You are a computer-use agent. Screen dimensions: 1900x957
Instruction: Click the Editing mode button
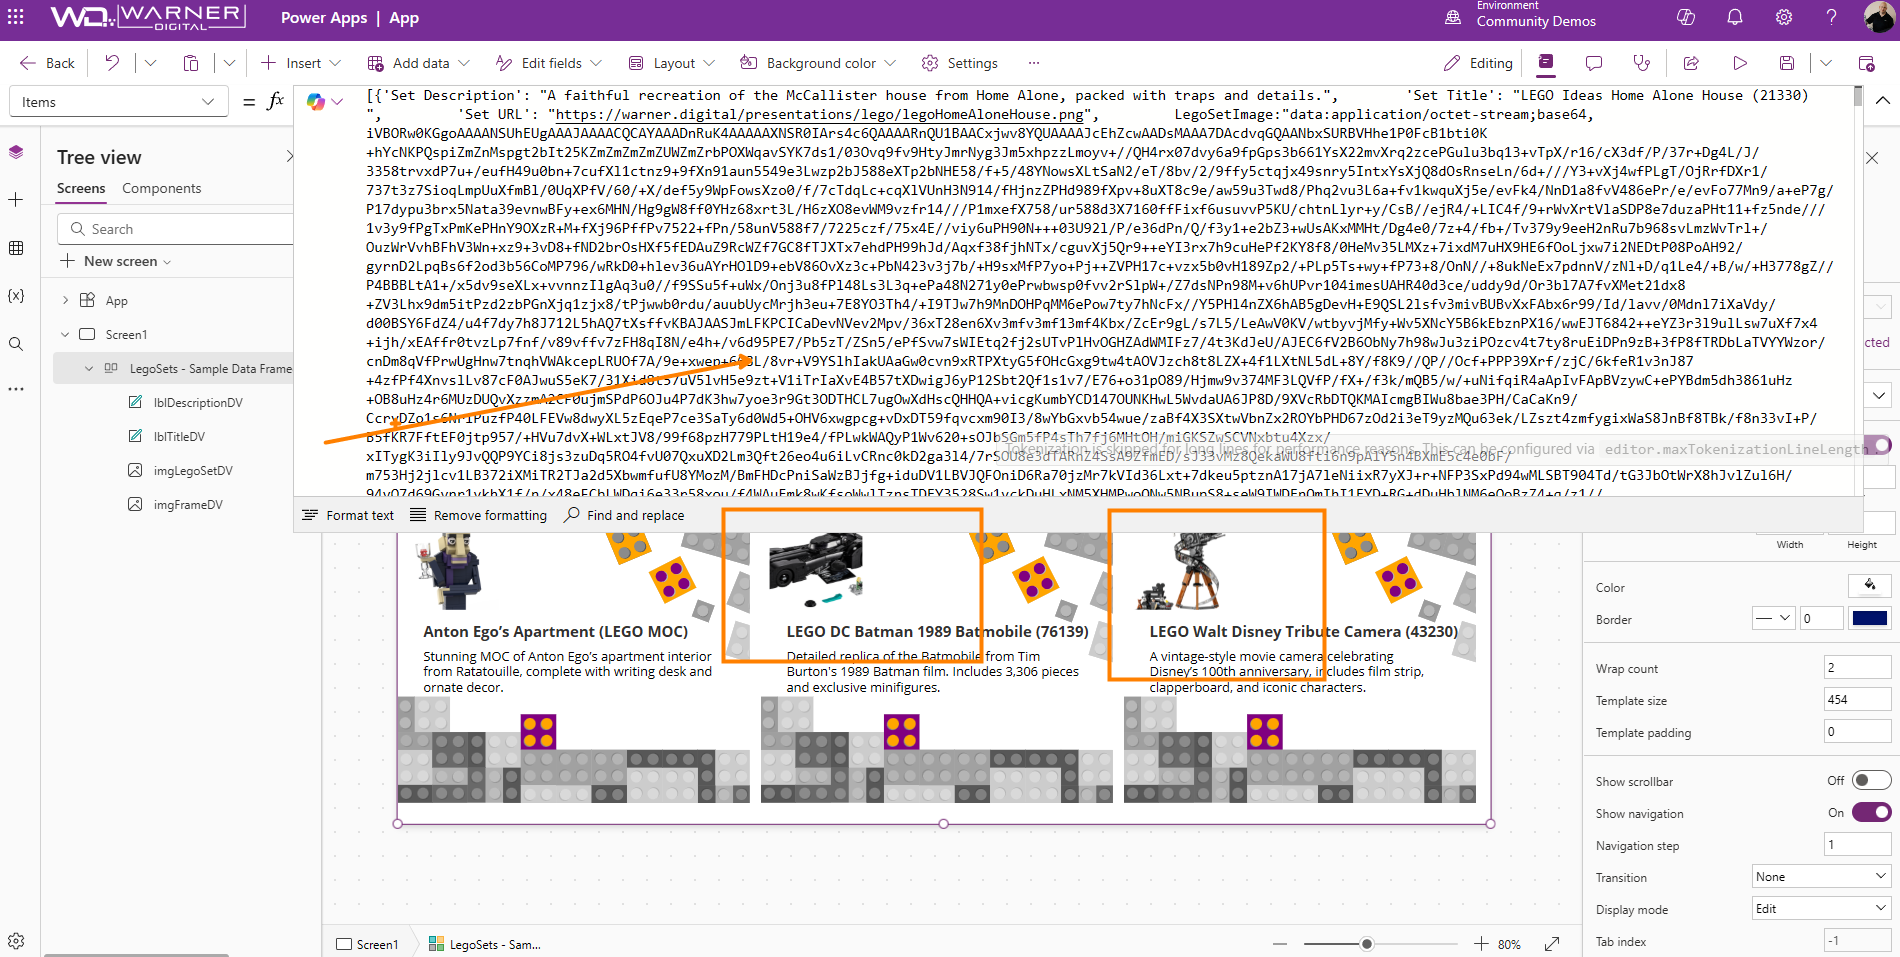coord(1478,63)
